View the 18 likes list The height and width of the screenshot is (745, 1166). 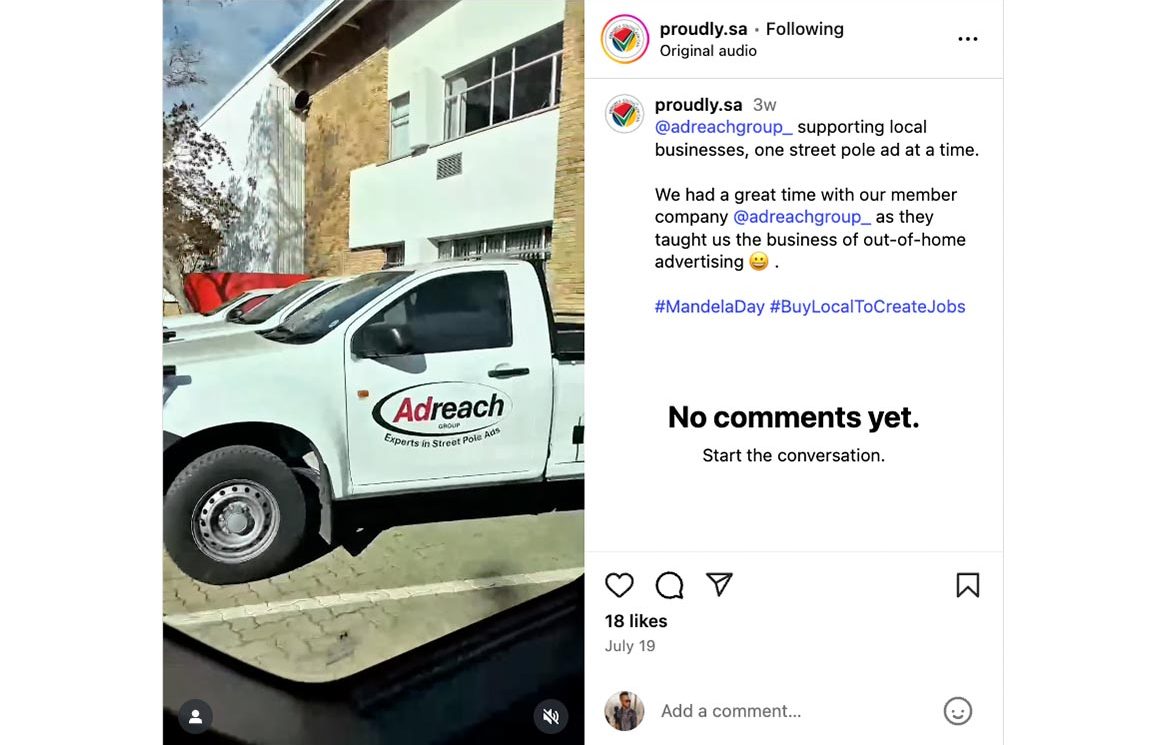coord(636,621)
